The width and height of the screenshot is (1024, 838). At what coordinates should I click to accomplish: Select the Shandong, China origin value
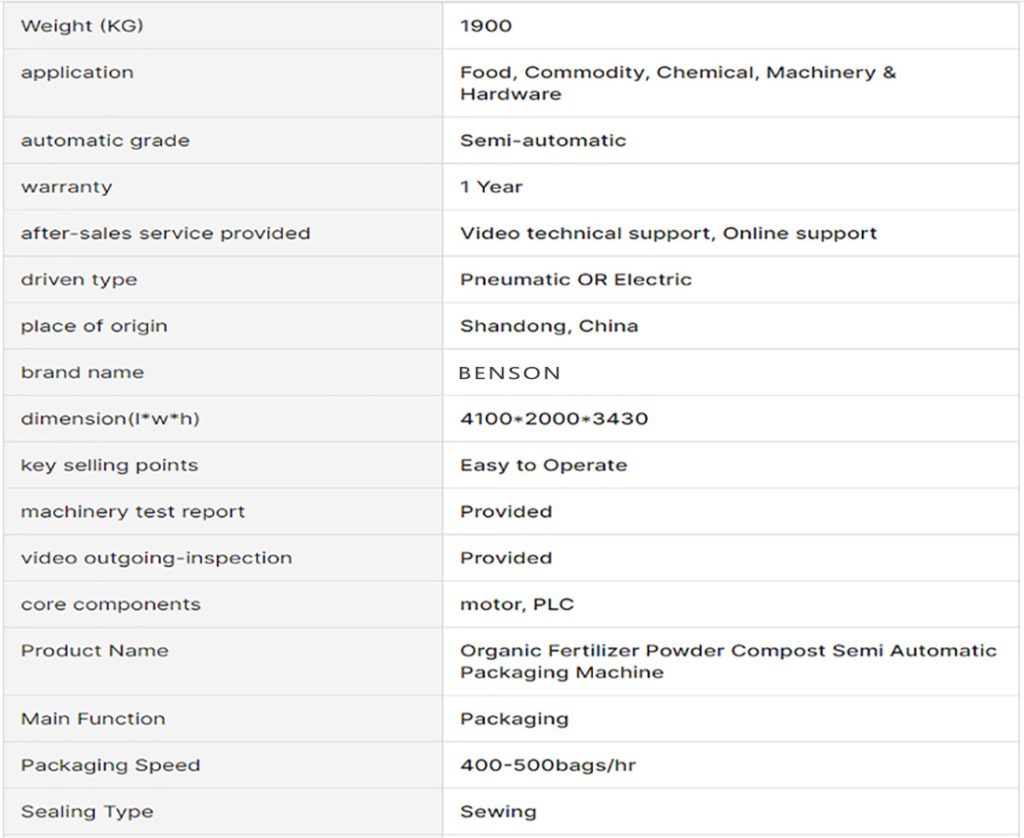click(x=549, y=326)
